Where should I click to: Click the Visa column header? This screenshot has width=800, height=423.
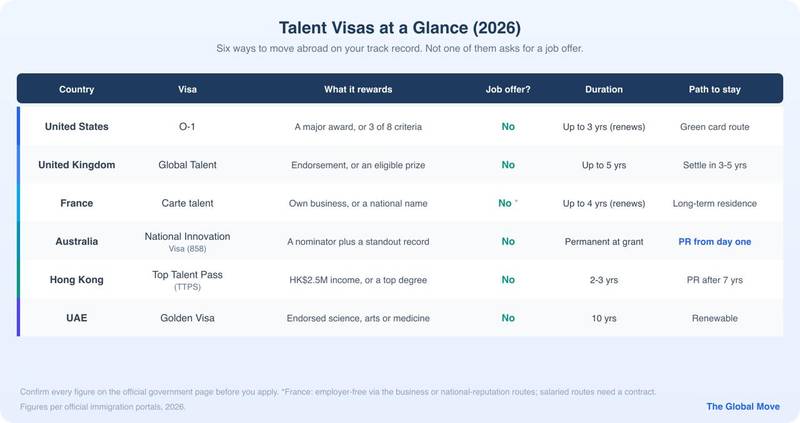(187, 89)
